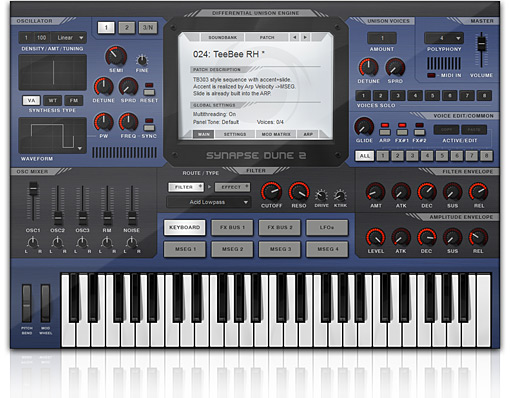The height and width of the screenshot is (398, 510).
Task: Click the Amplitude Envelope REL knob
Action: [478, 237]
